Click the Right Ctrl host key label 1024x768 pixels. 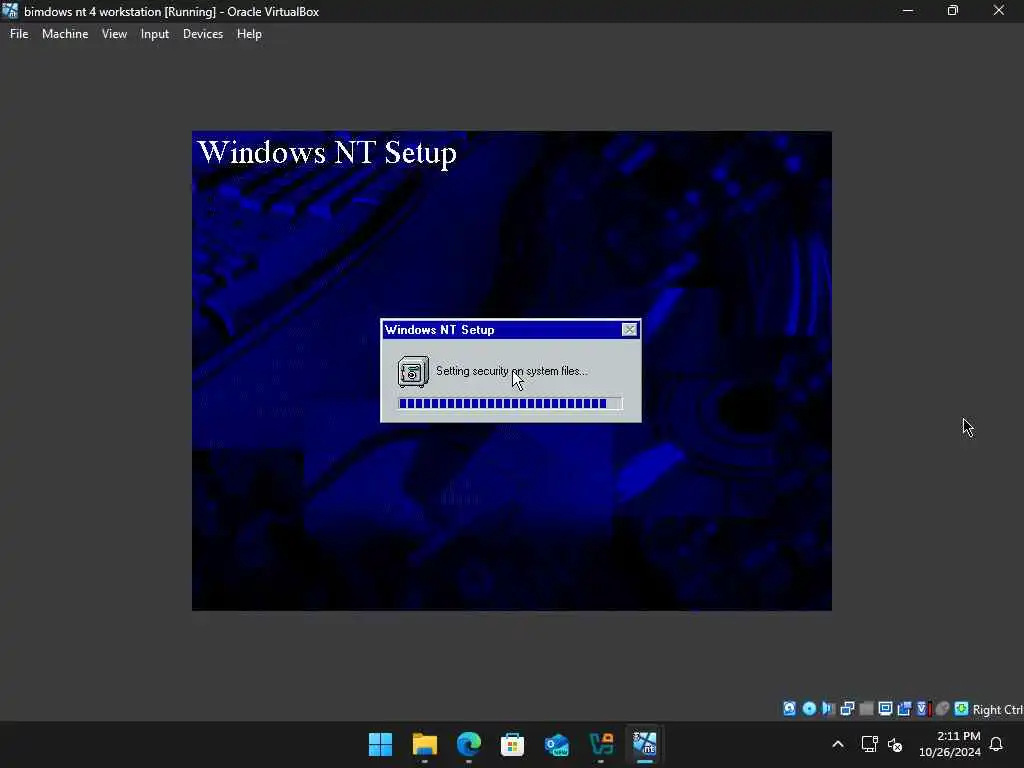997,709
